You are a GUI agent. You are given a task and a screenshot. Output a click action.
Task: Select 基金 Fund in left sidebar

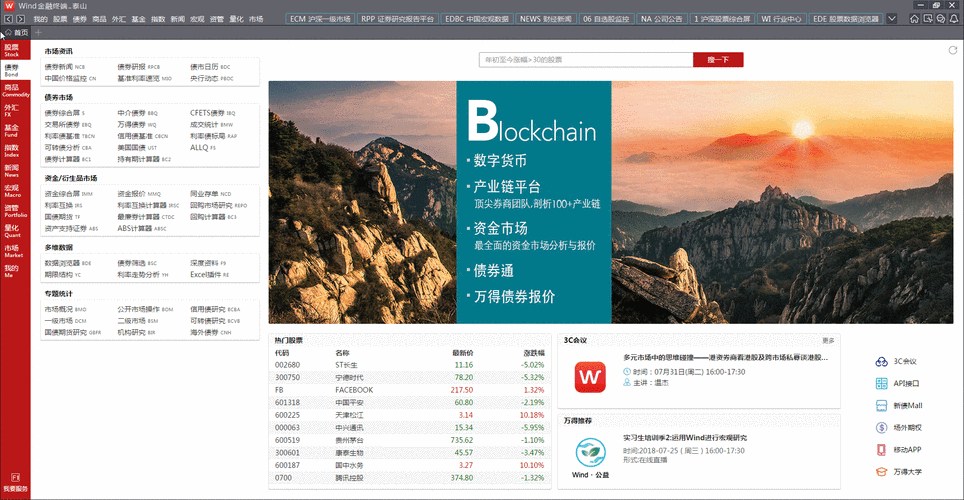[x=15, y=131]
